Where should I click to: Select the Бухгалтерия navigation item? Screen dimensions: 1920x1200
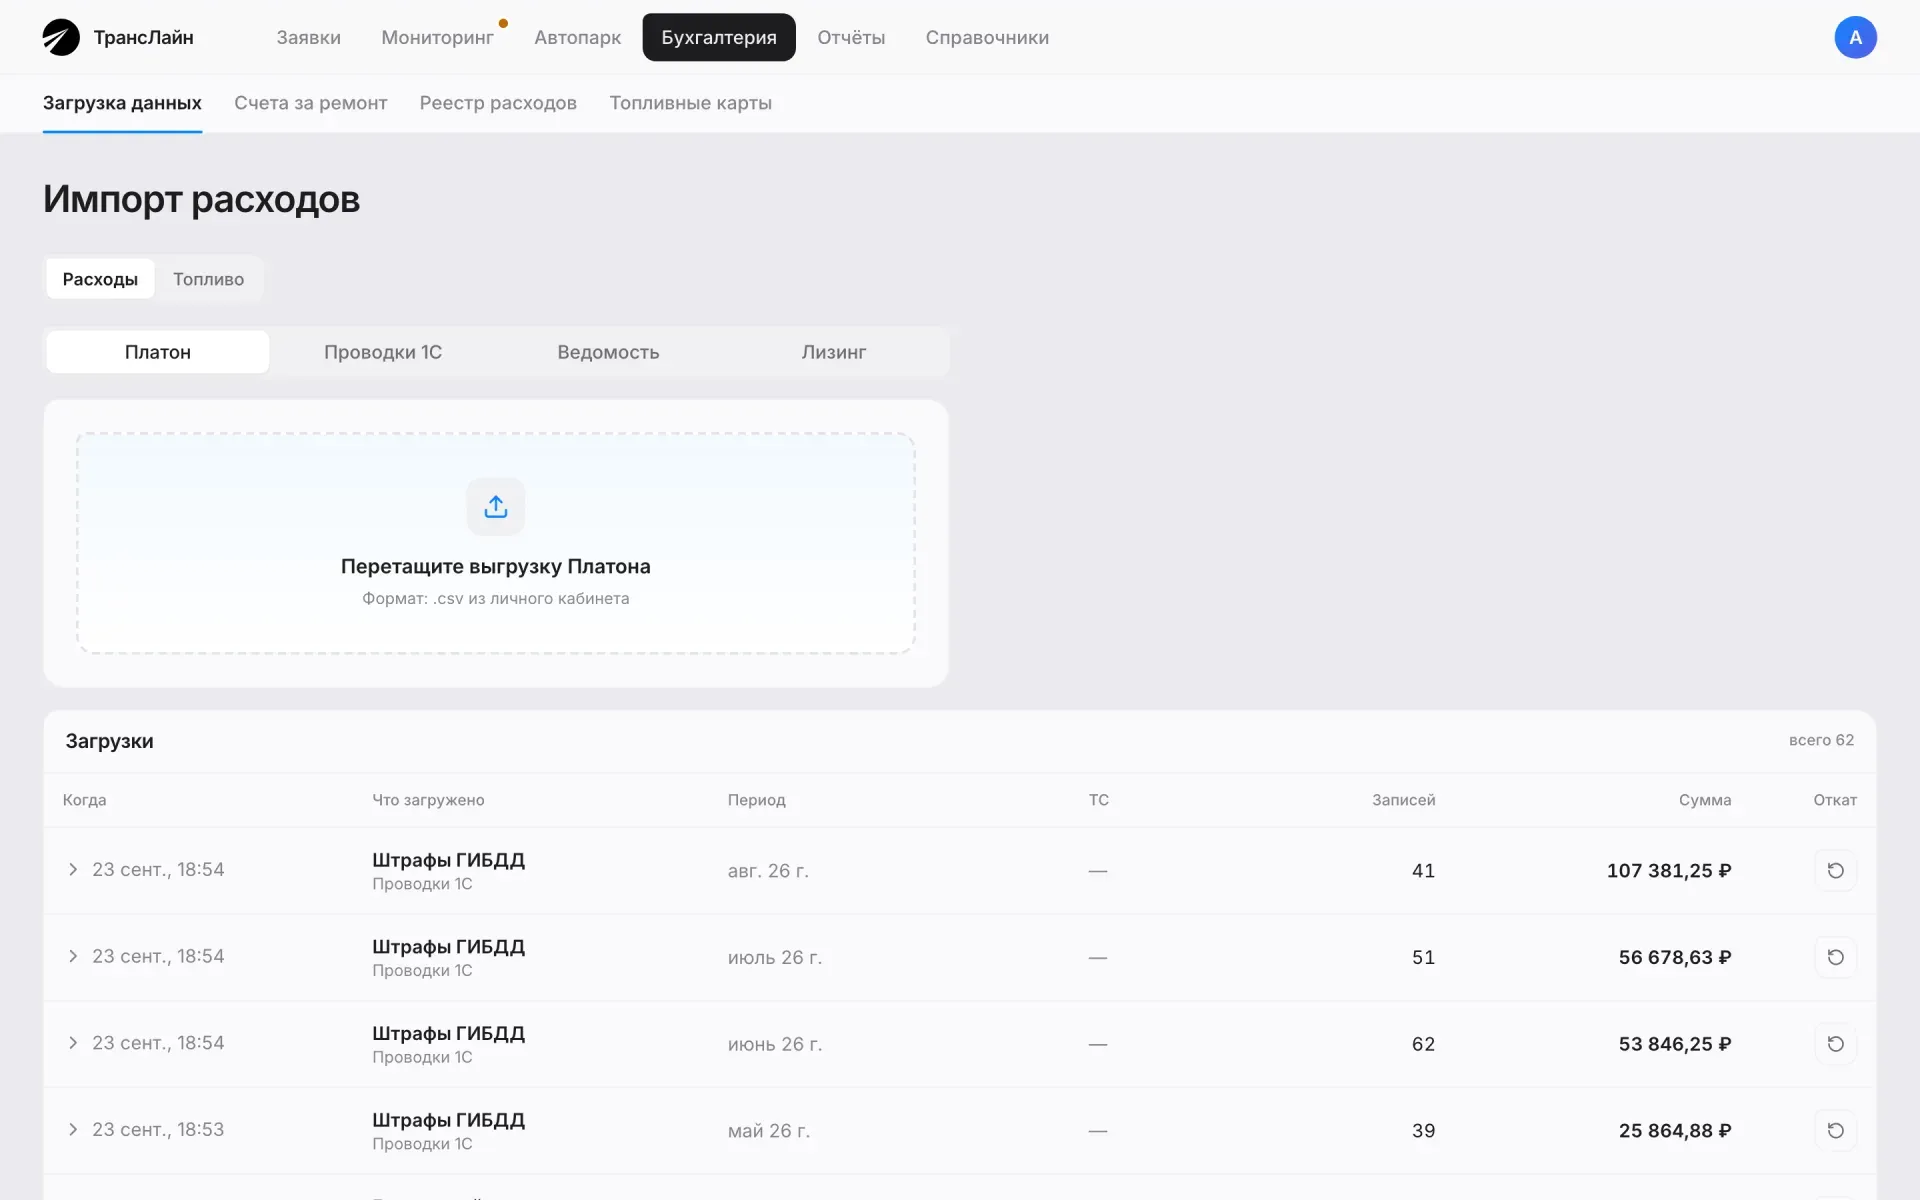click(x=719, y=37)
